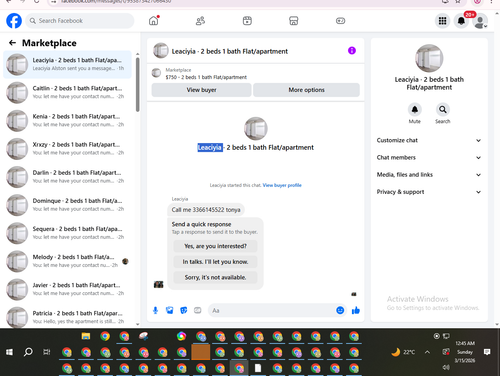Open the Leaciyia conversation in list
Screen dimensions: 500x376
(x=68, y=64)
